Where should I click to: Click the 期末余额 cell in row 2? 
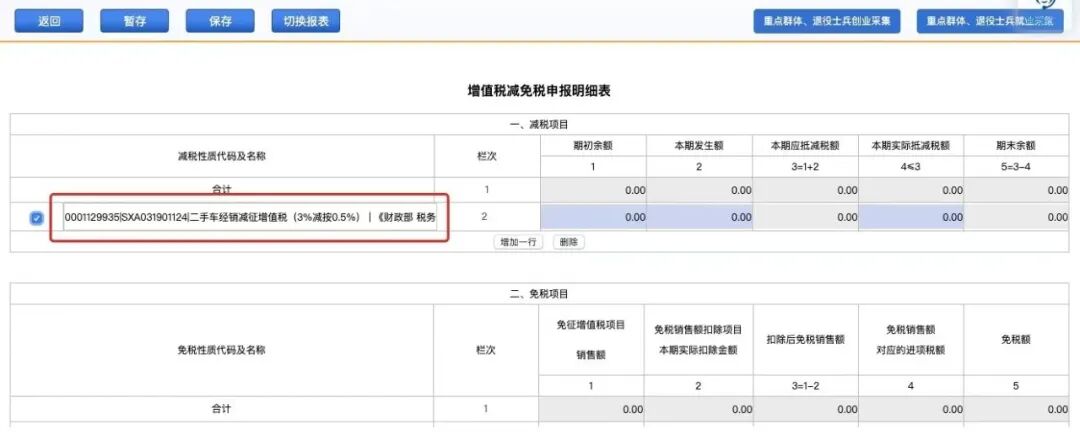coord(1017,218)
